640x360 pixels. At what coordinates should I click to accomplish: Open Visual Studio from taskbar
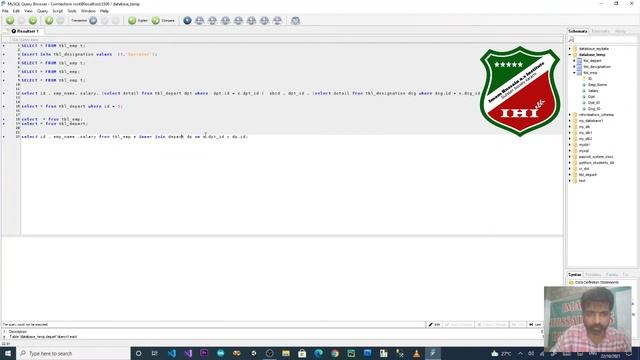pyautogui.click(x=188, y=353)
